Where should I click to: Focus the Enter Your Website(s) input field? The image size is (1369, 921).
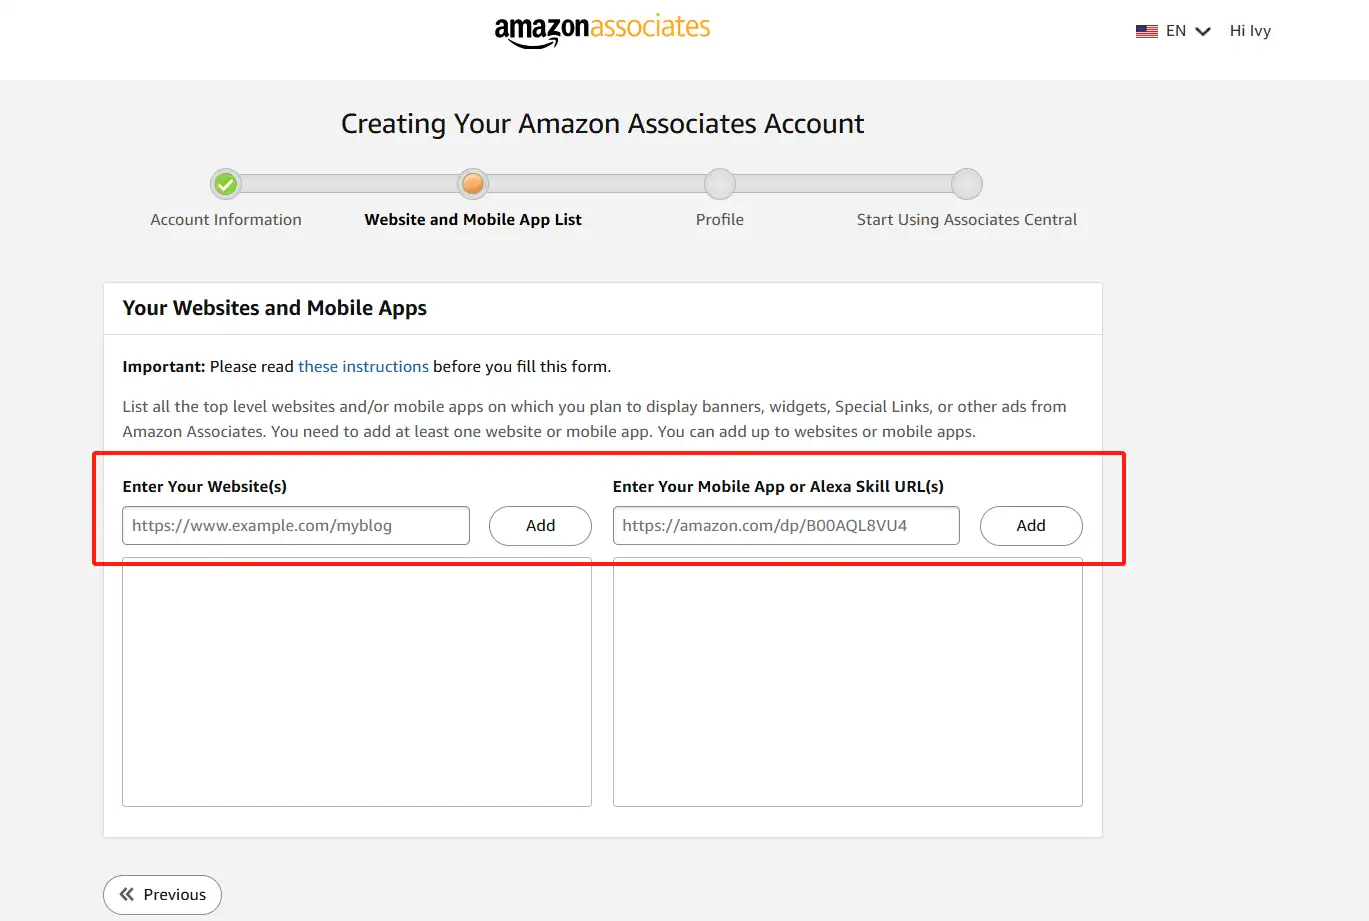[x=296, y=526]
